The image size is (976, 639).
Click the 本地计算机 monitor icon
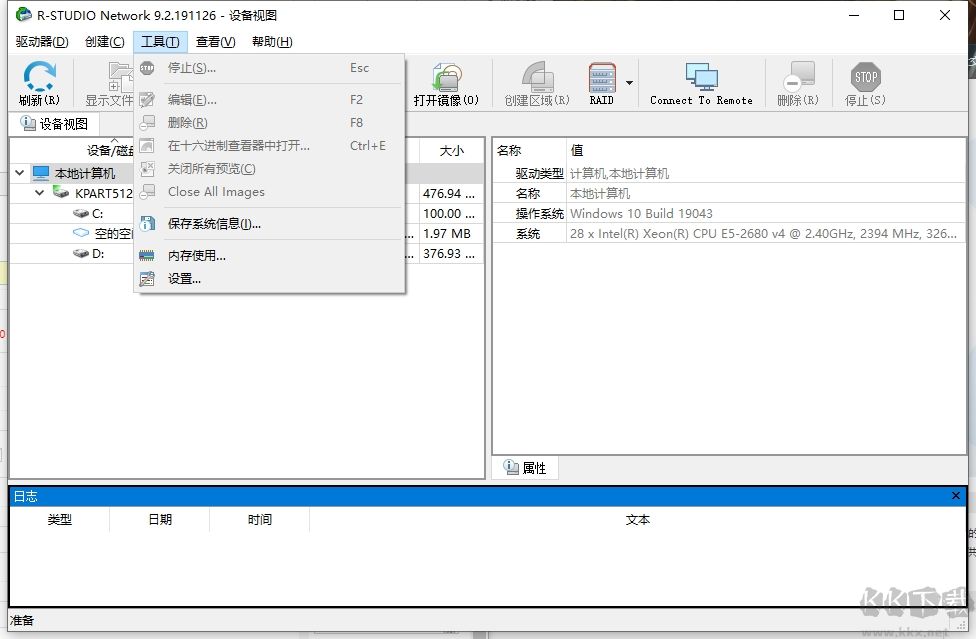point(41,172)
